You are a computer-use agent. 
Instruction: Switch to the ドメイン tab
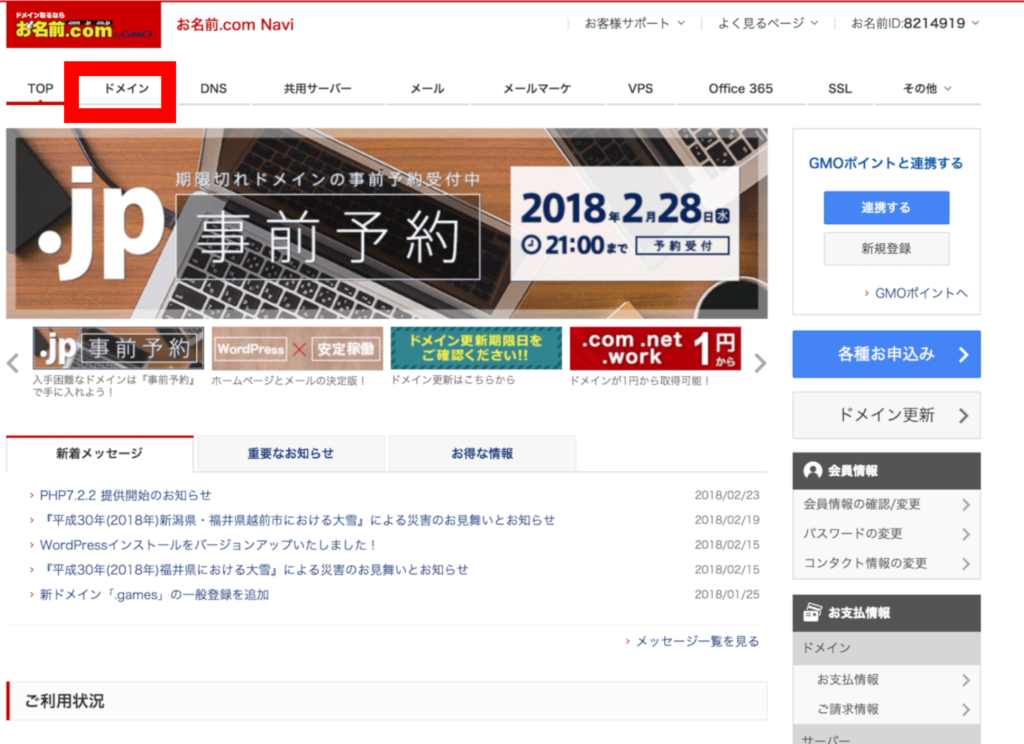tap(127, 88)
